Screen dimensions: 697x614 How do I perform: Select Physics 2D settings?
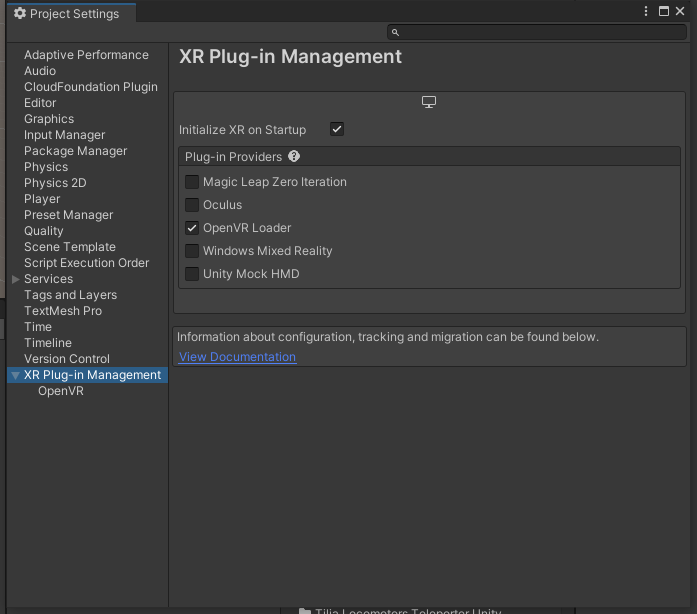[55, 183]
